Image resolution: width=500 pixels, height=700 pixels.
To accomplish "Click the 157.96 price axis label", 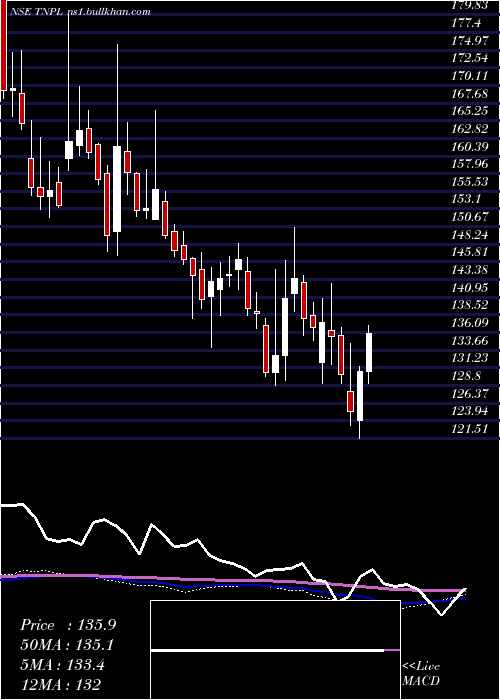I will pyautogui.click(x=469, y=164).
